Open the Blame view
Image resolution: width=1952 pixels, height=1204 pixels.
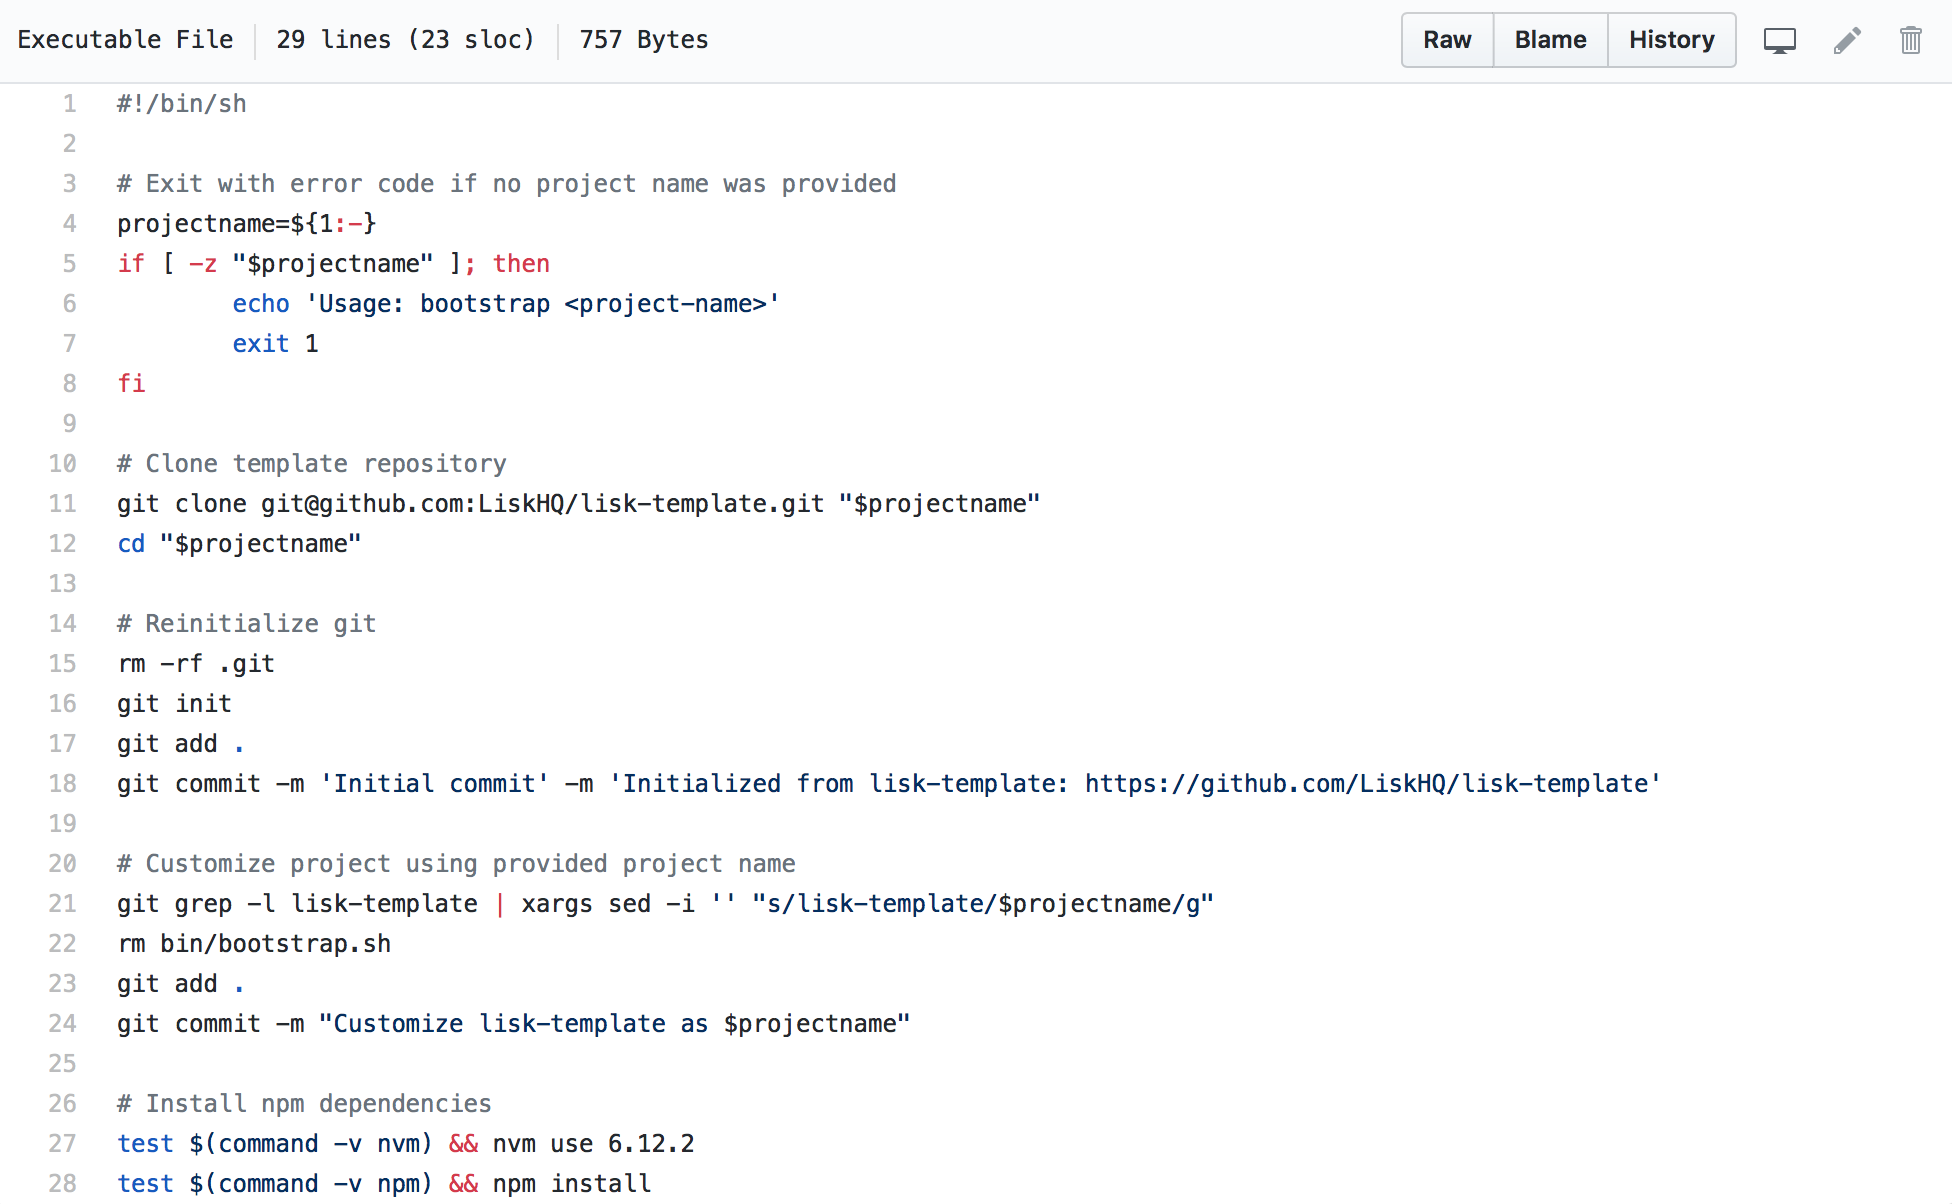(x=1550, y=40)
